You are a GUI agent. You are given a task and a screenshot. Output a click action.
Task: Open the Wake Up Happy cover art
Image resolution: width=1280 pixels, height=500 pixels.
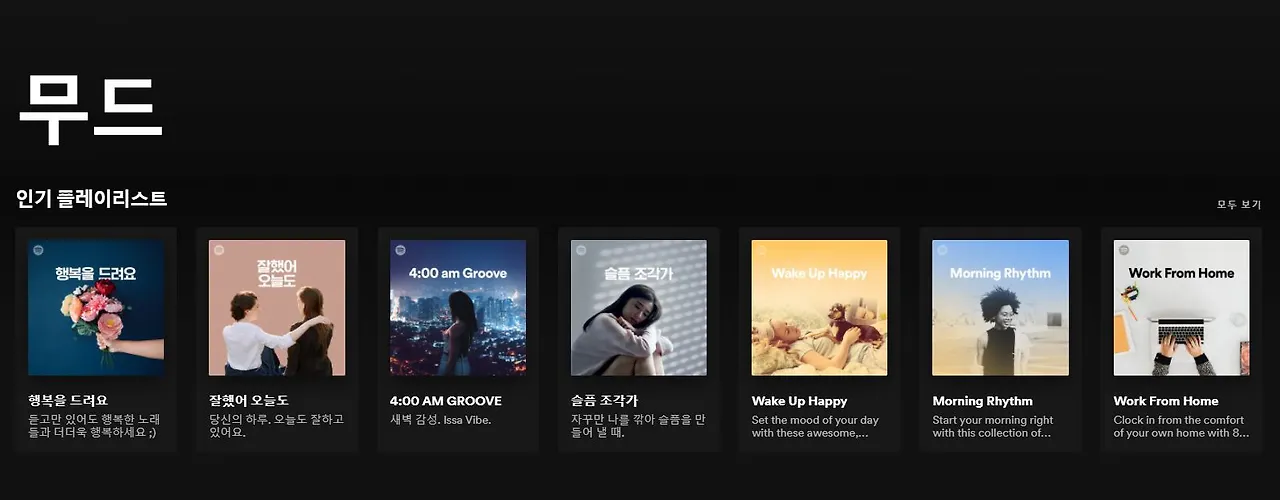tap(820, 308)
